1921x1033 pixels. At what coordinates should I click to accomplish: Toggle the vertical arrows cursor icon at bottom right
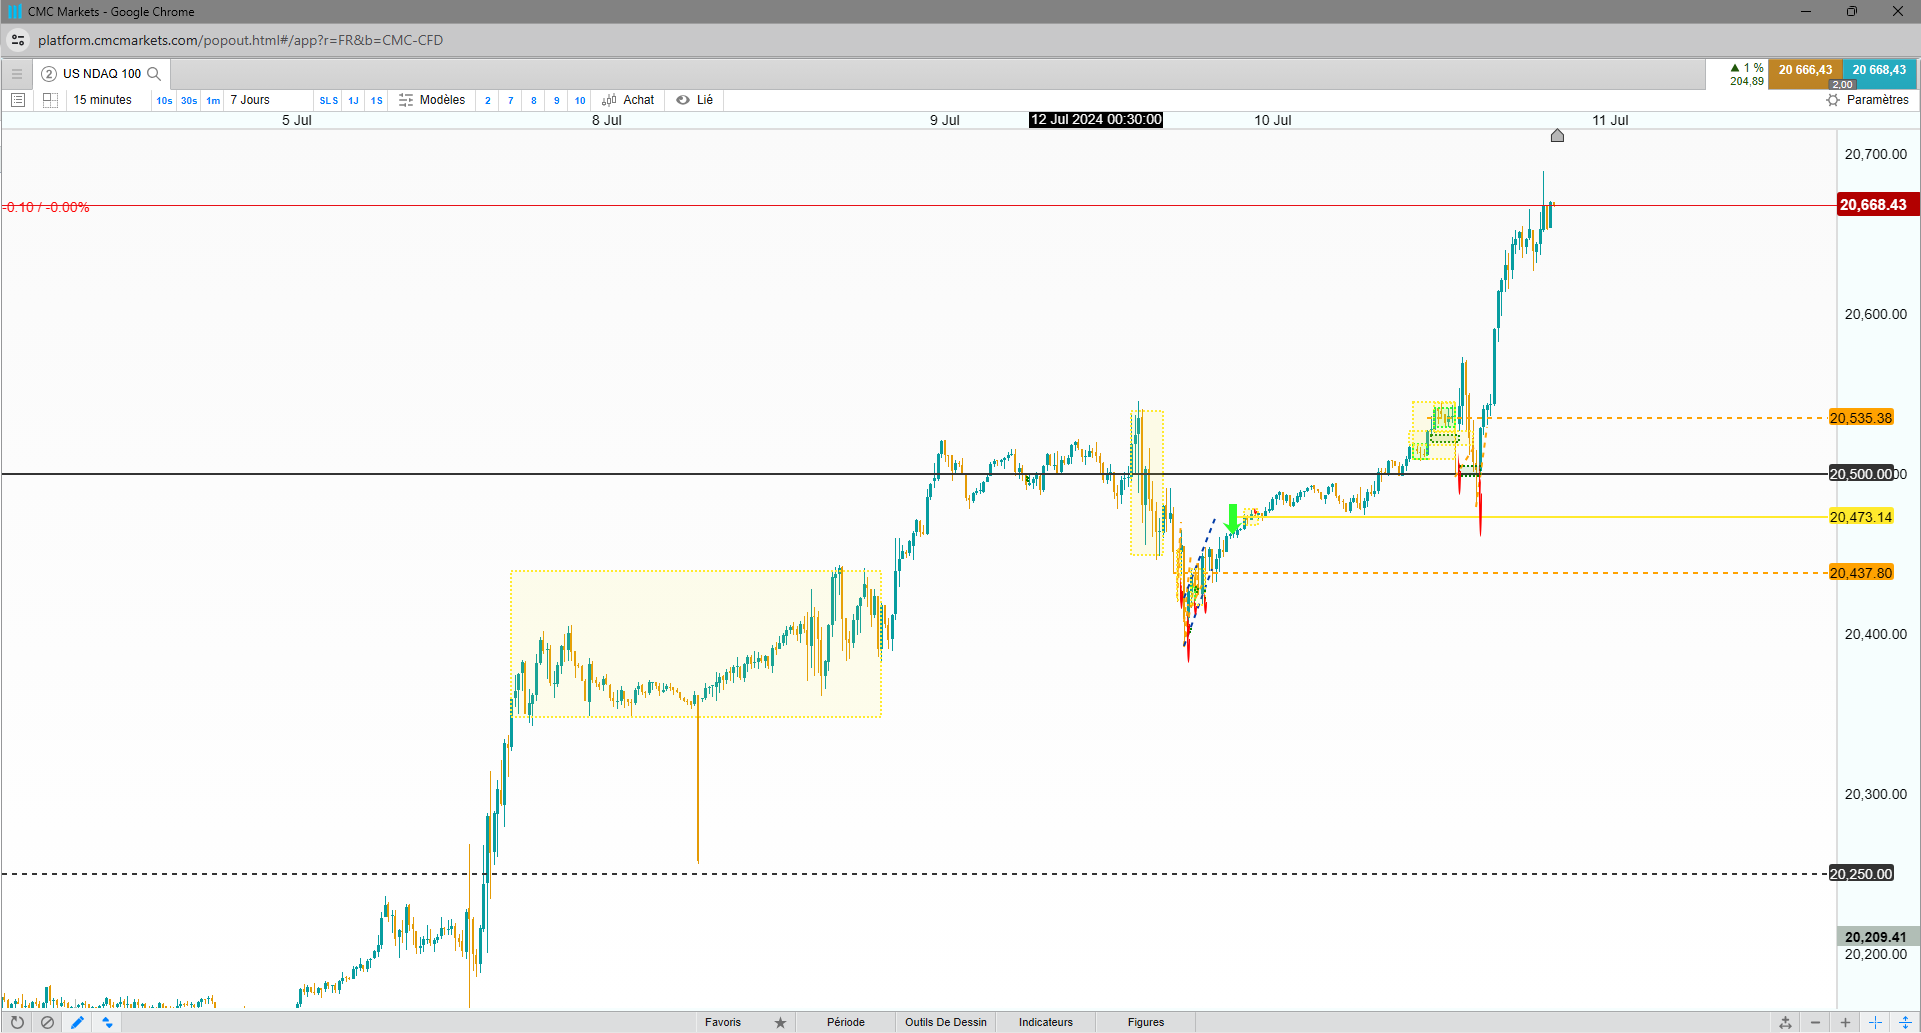click(1905, 1022)
